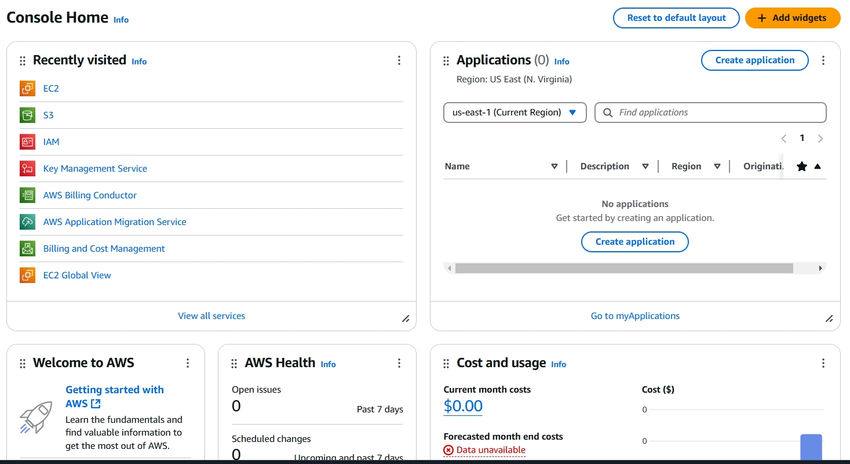Open the AWS Health widget menu
850x464 pixels.
(399, 363)
